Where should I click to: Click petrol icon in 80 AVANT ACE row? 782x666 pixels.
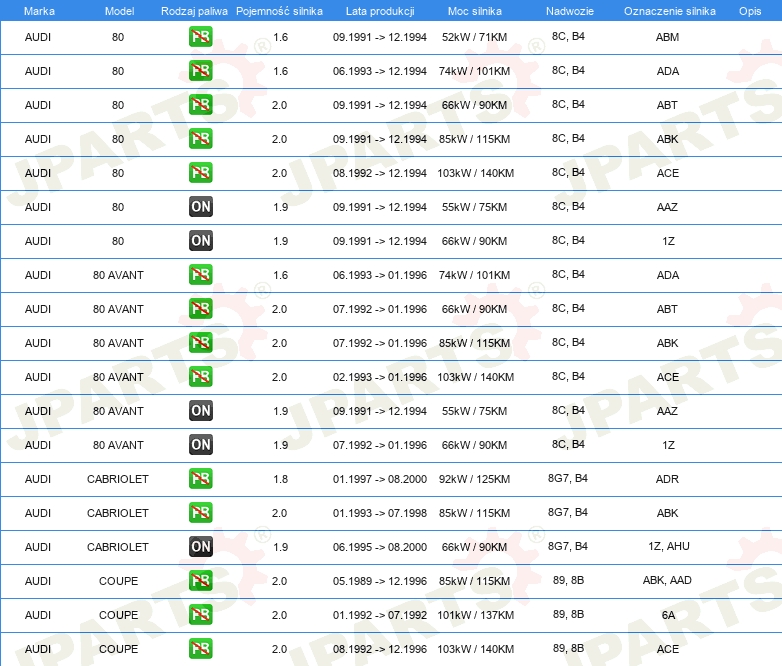coord(200,377)
